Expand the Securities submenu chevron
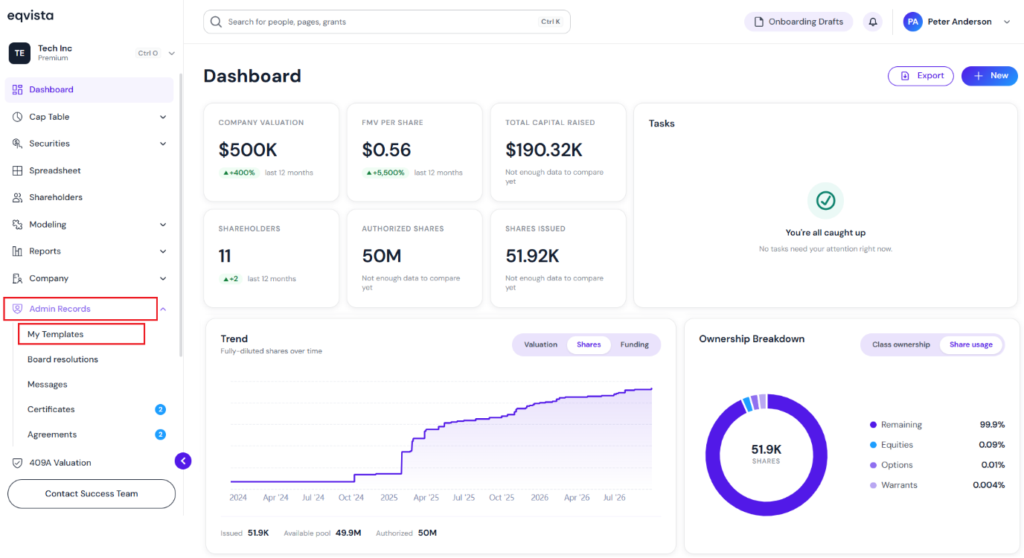The width and height of the screenshot is (1024, 558). point(163,144)
